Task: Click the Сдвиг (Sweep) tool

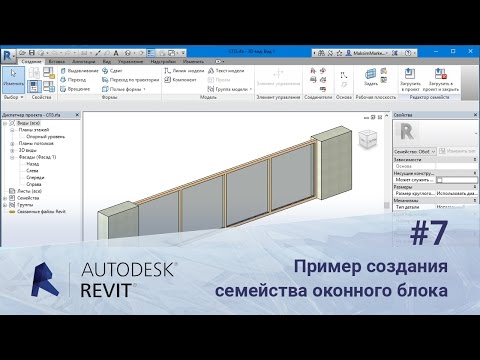Action: click(112, 71)
